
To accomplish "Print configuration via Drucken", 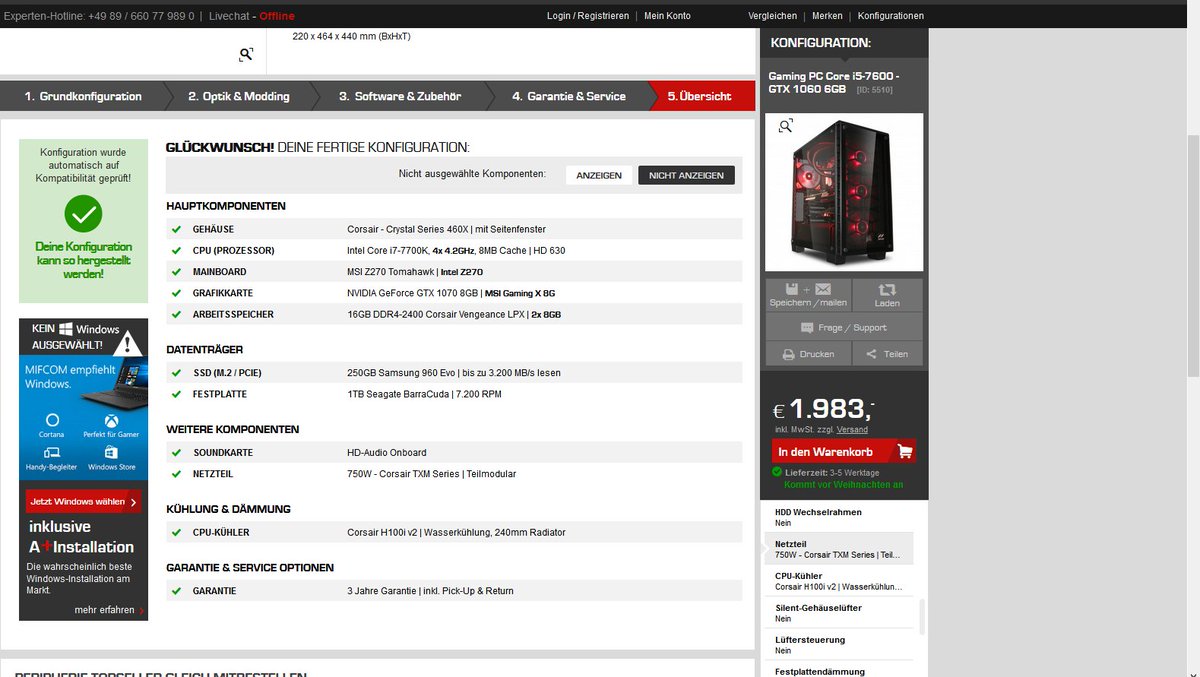I will coord(808,354).
